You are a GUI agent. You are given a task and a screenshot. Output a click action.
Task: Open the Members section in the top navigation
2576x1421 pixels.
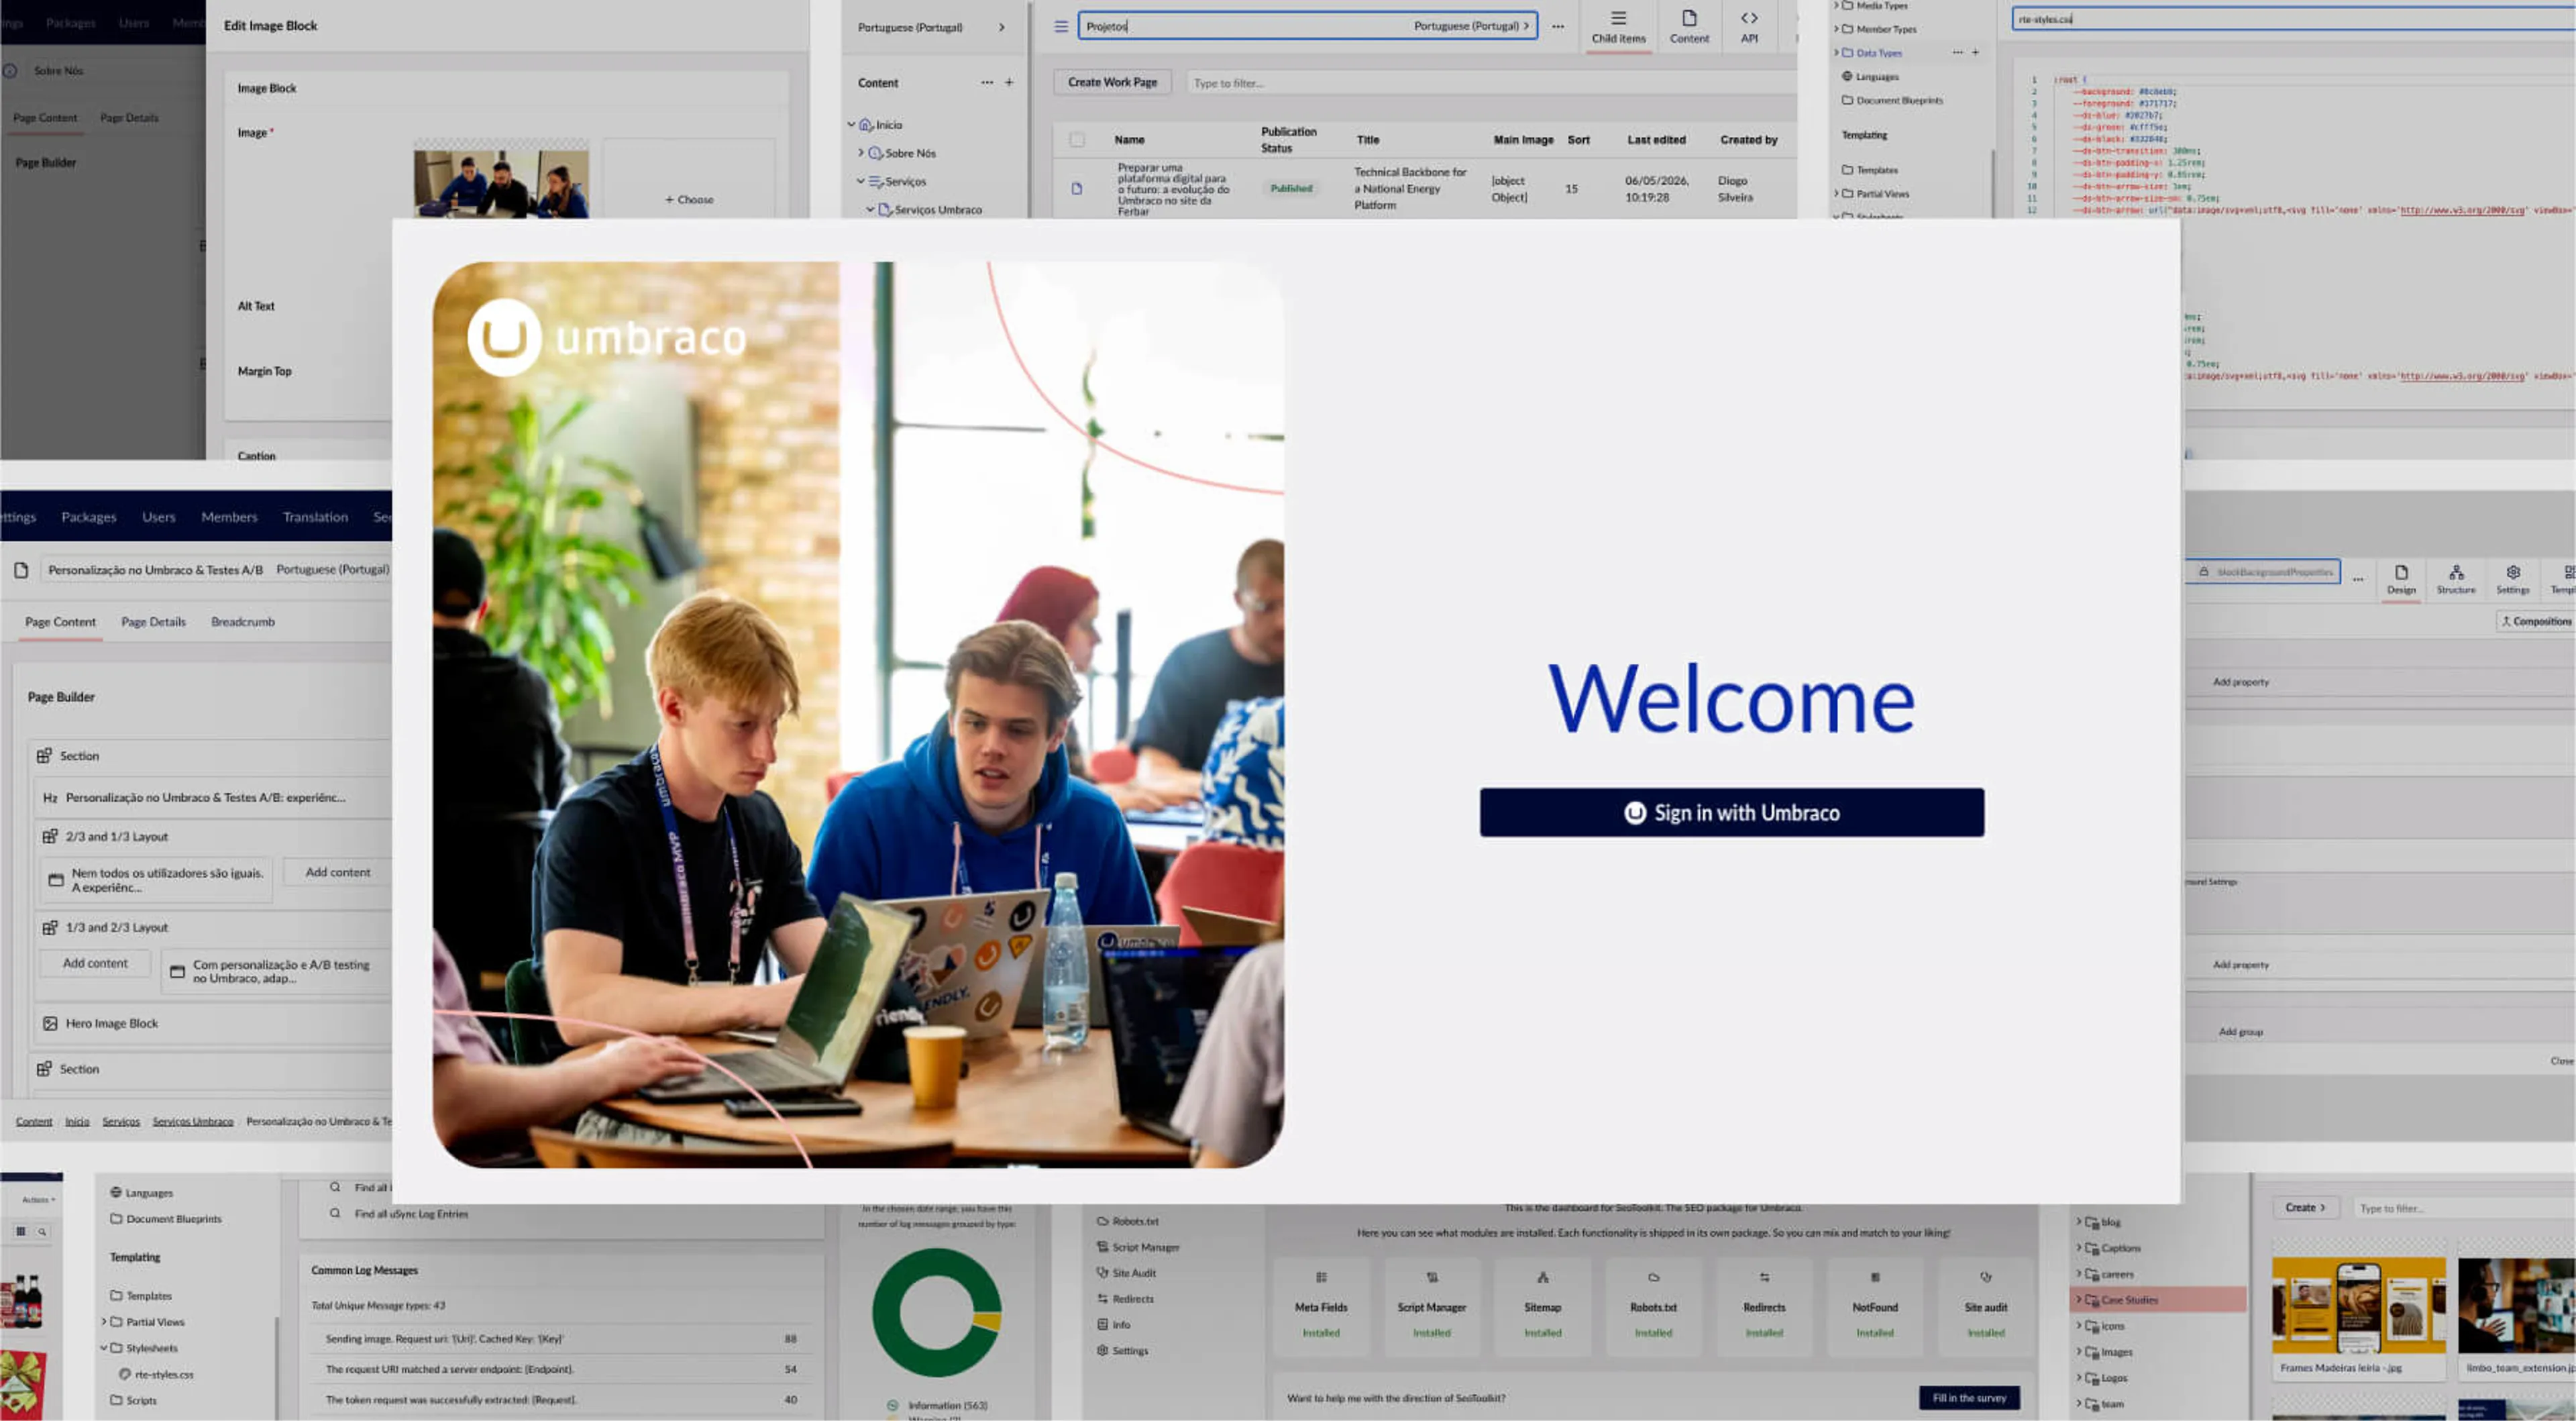coord(229,517)
